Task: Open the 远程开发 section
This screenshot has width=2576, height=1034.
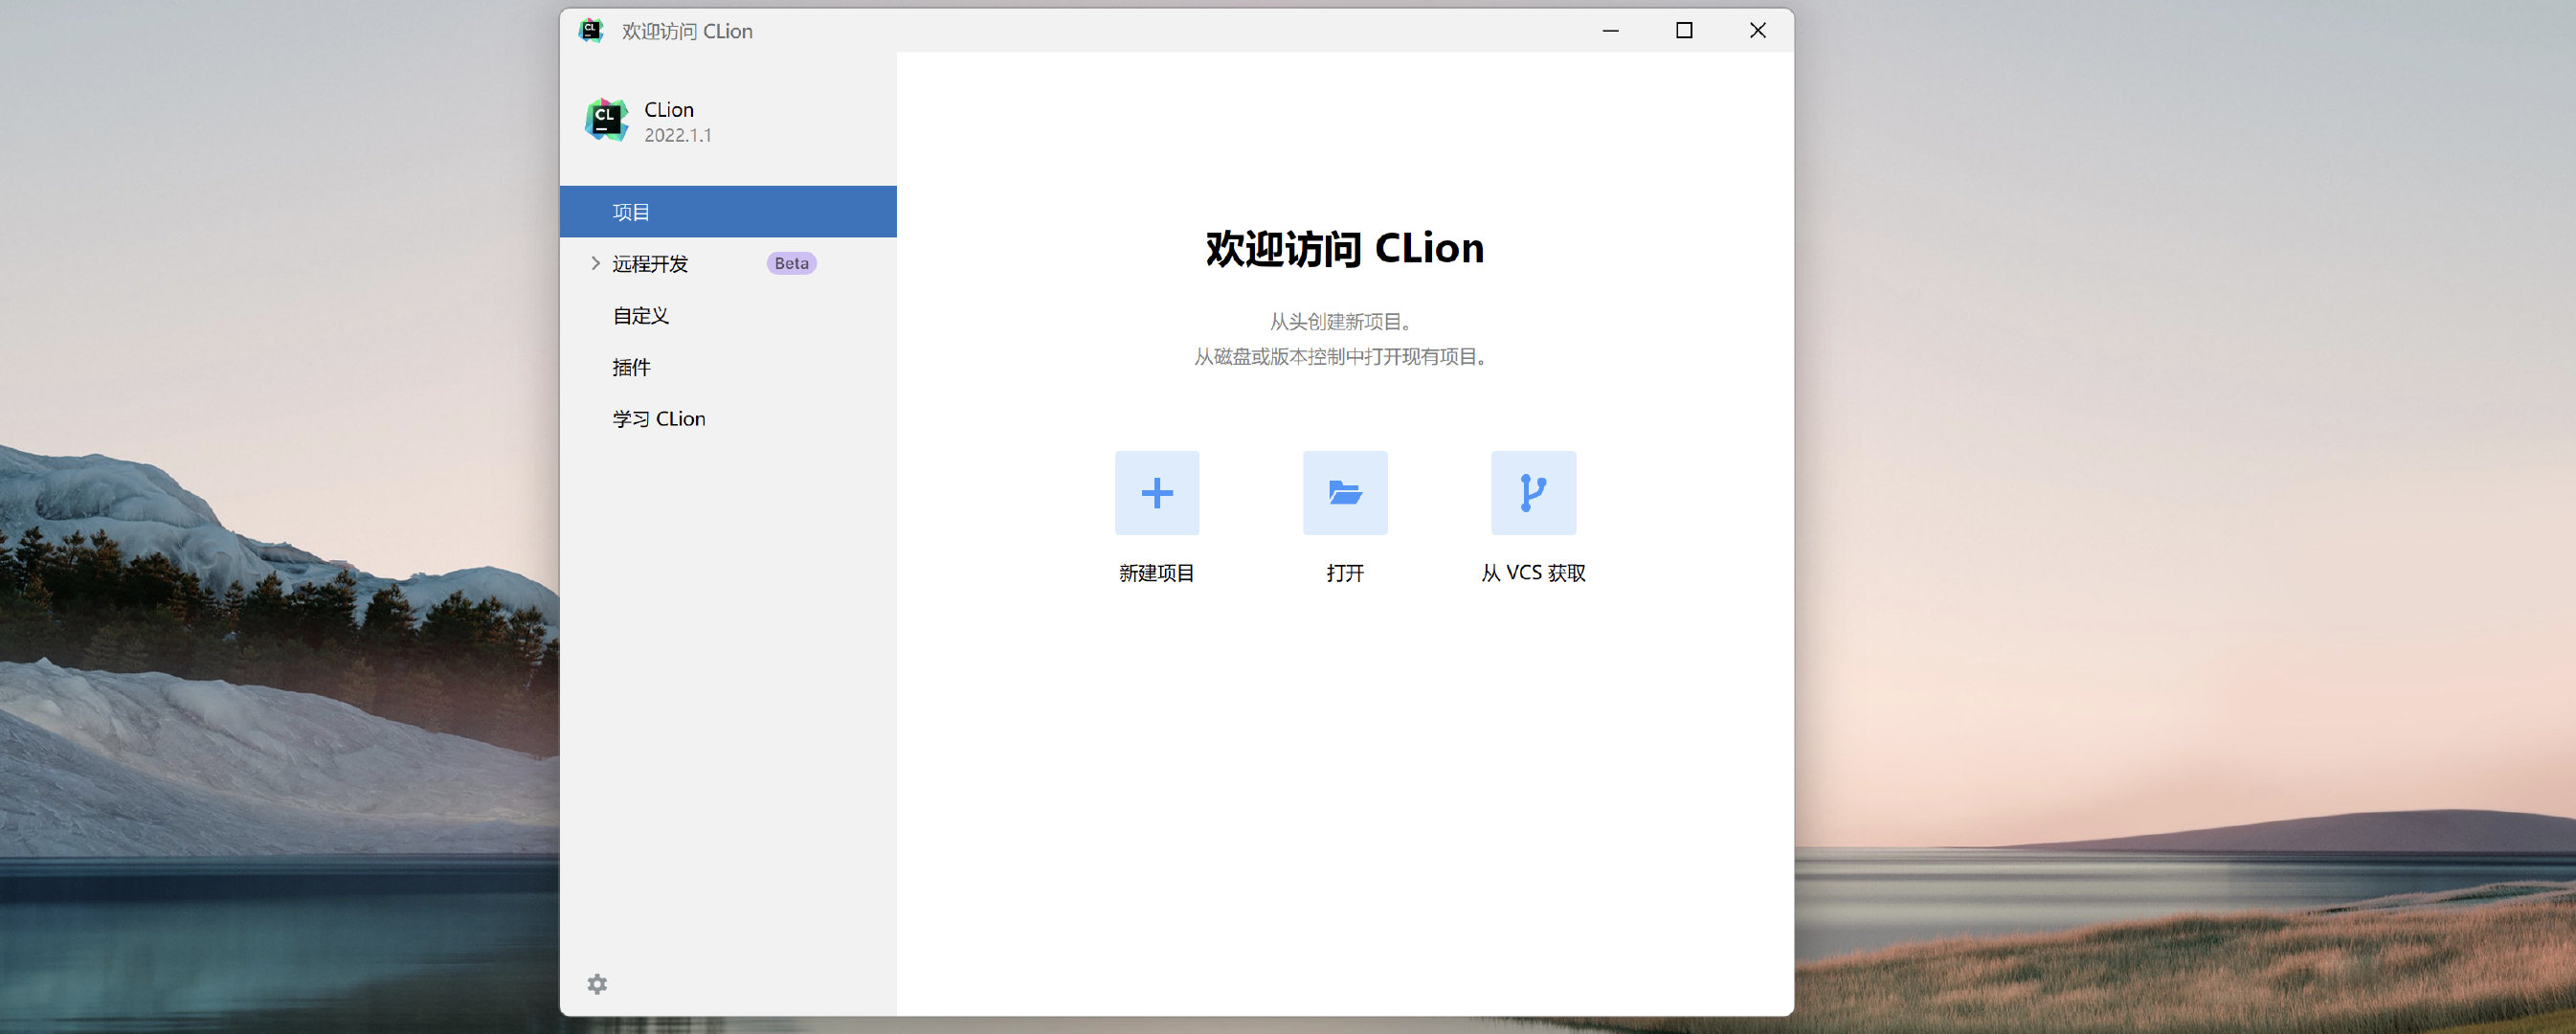Action: (650, 264)
